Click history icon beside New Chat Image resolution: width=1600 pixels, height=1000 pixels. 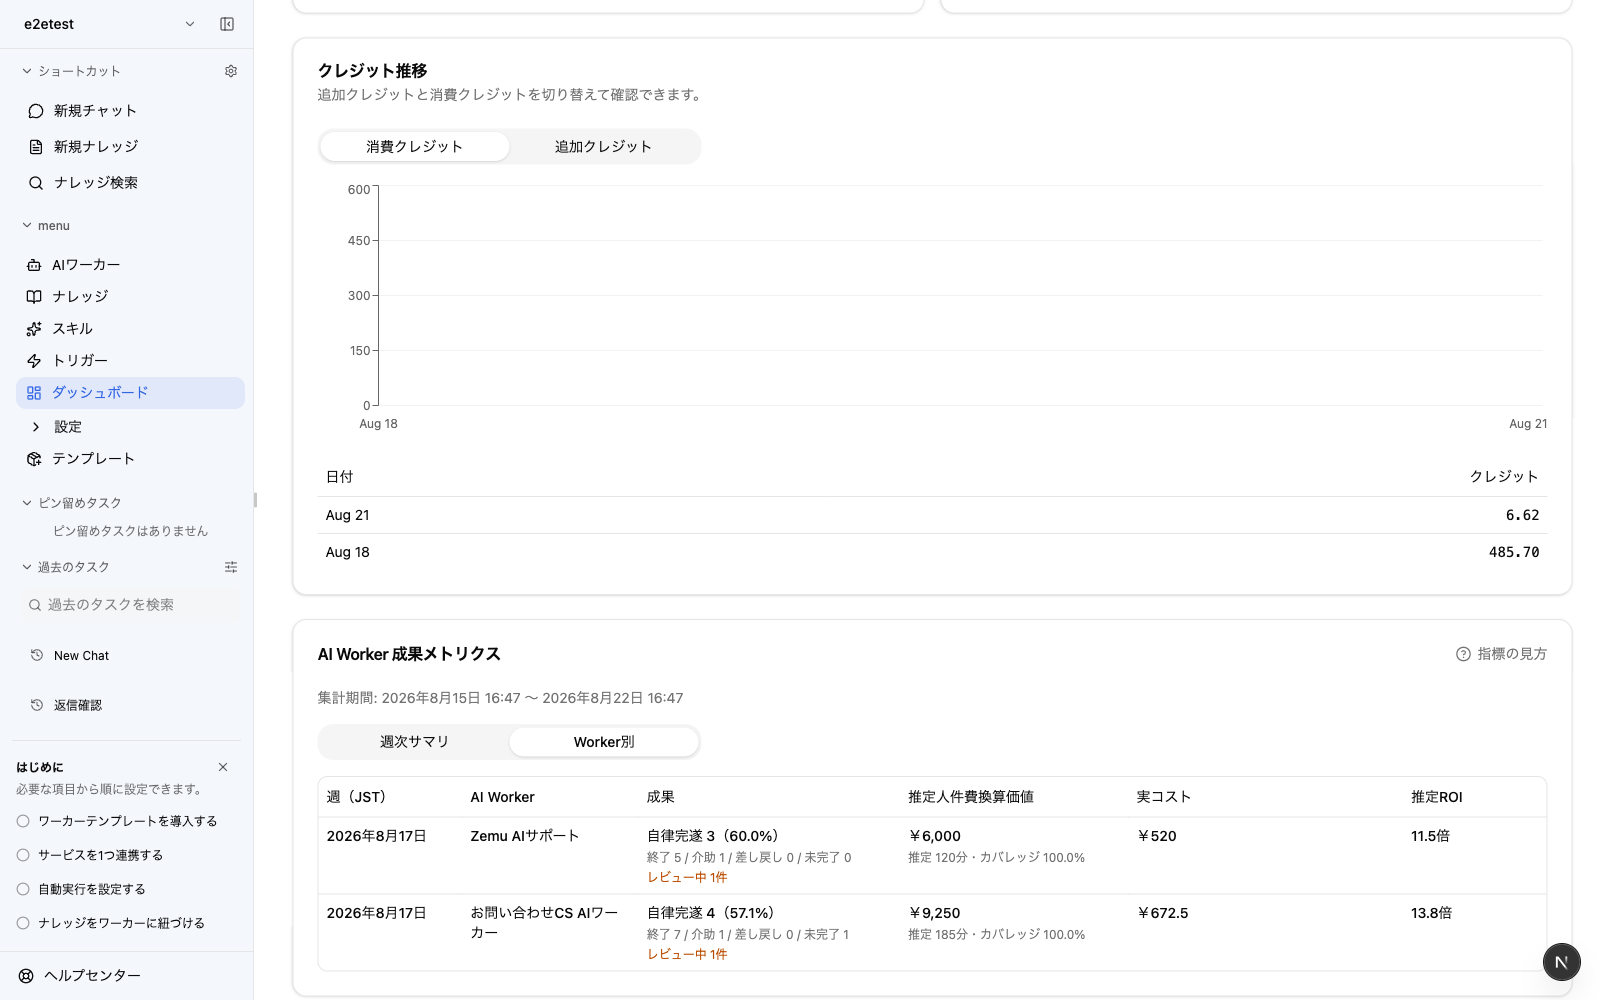37,655
